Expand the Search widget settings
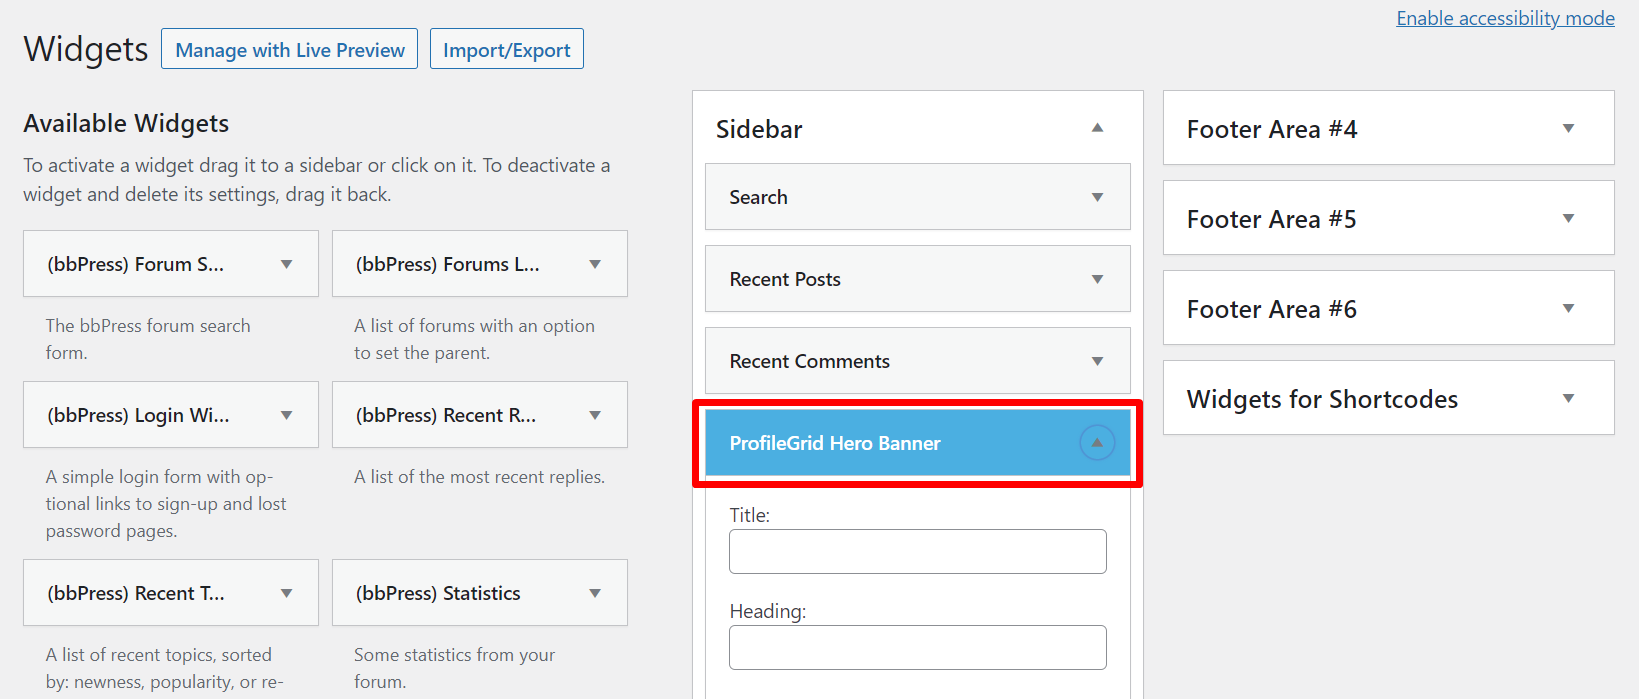Viewport: 1639px width, 699px height. pyautogui.click(x=1097, y=197)
